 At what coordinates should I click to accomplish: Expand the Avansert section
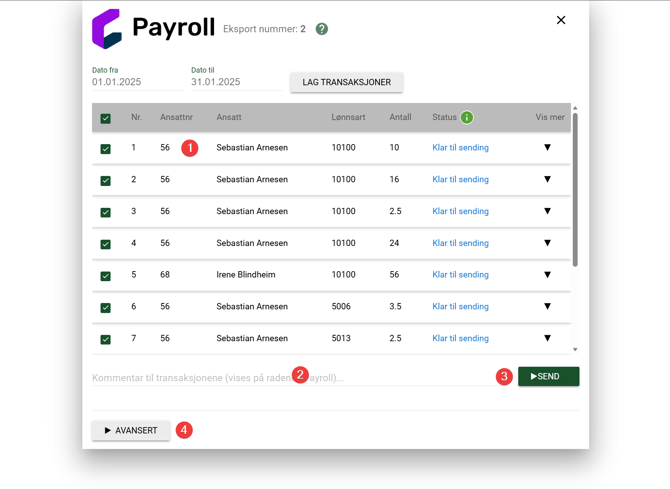[x=131, y=430]
